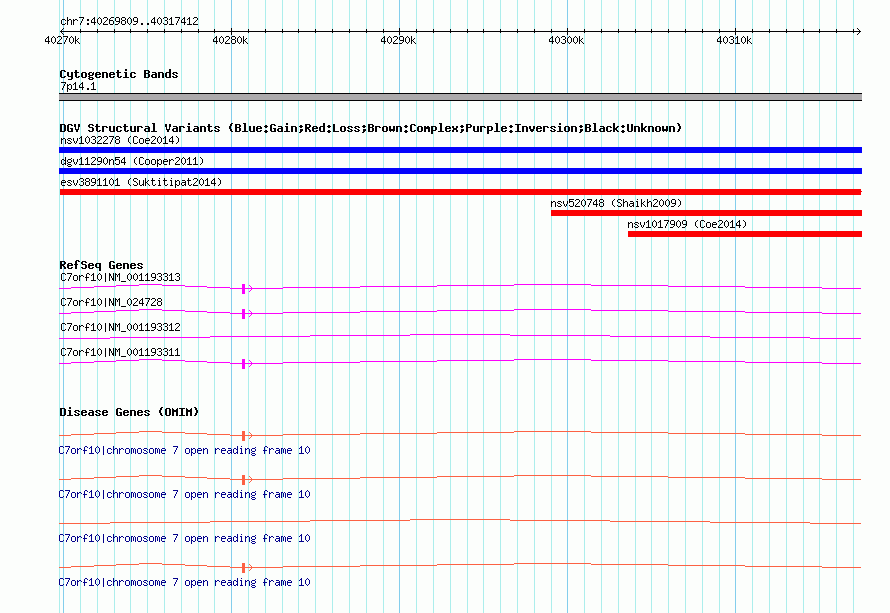
Task: Click transcript label C7orf10|NM_001193313
Action: tap(120, 278)
